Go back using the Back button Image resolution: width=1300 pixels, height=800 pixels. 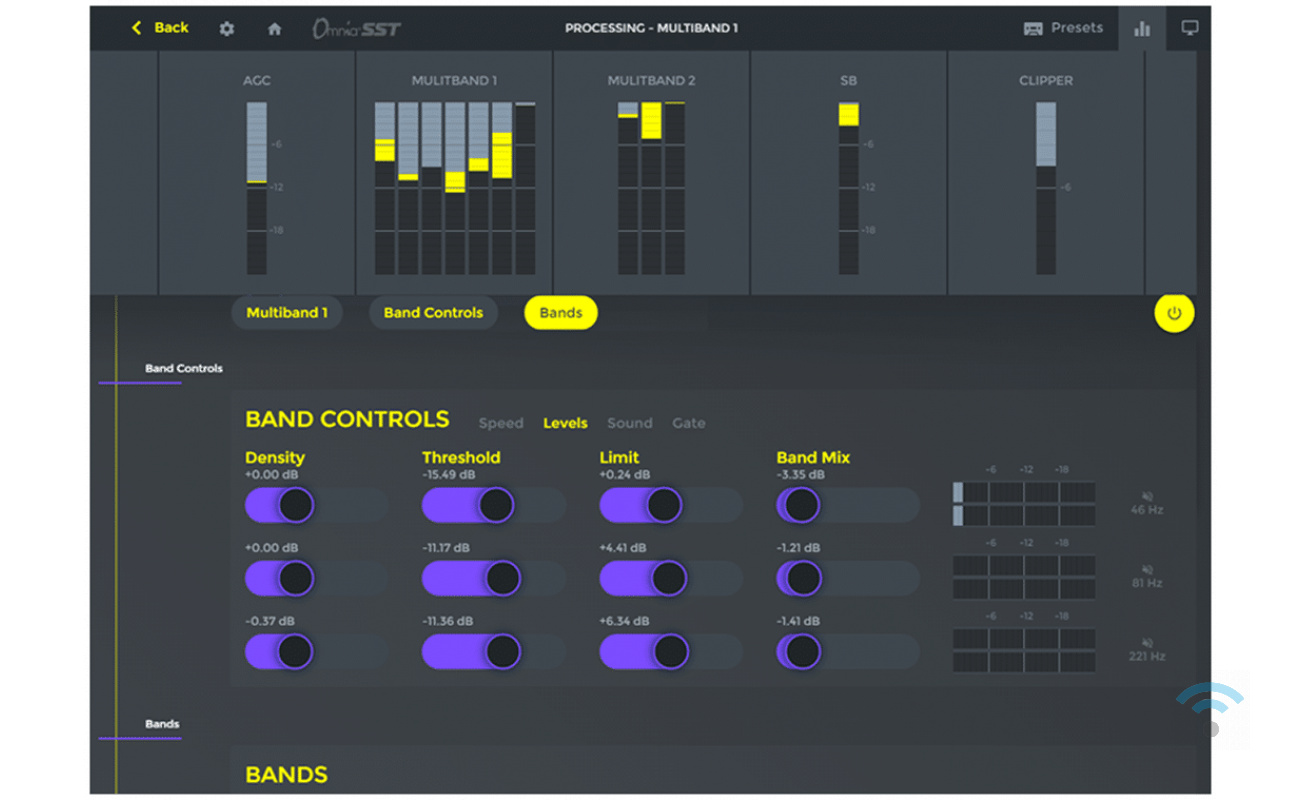(160, 28)
